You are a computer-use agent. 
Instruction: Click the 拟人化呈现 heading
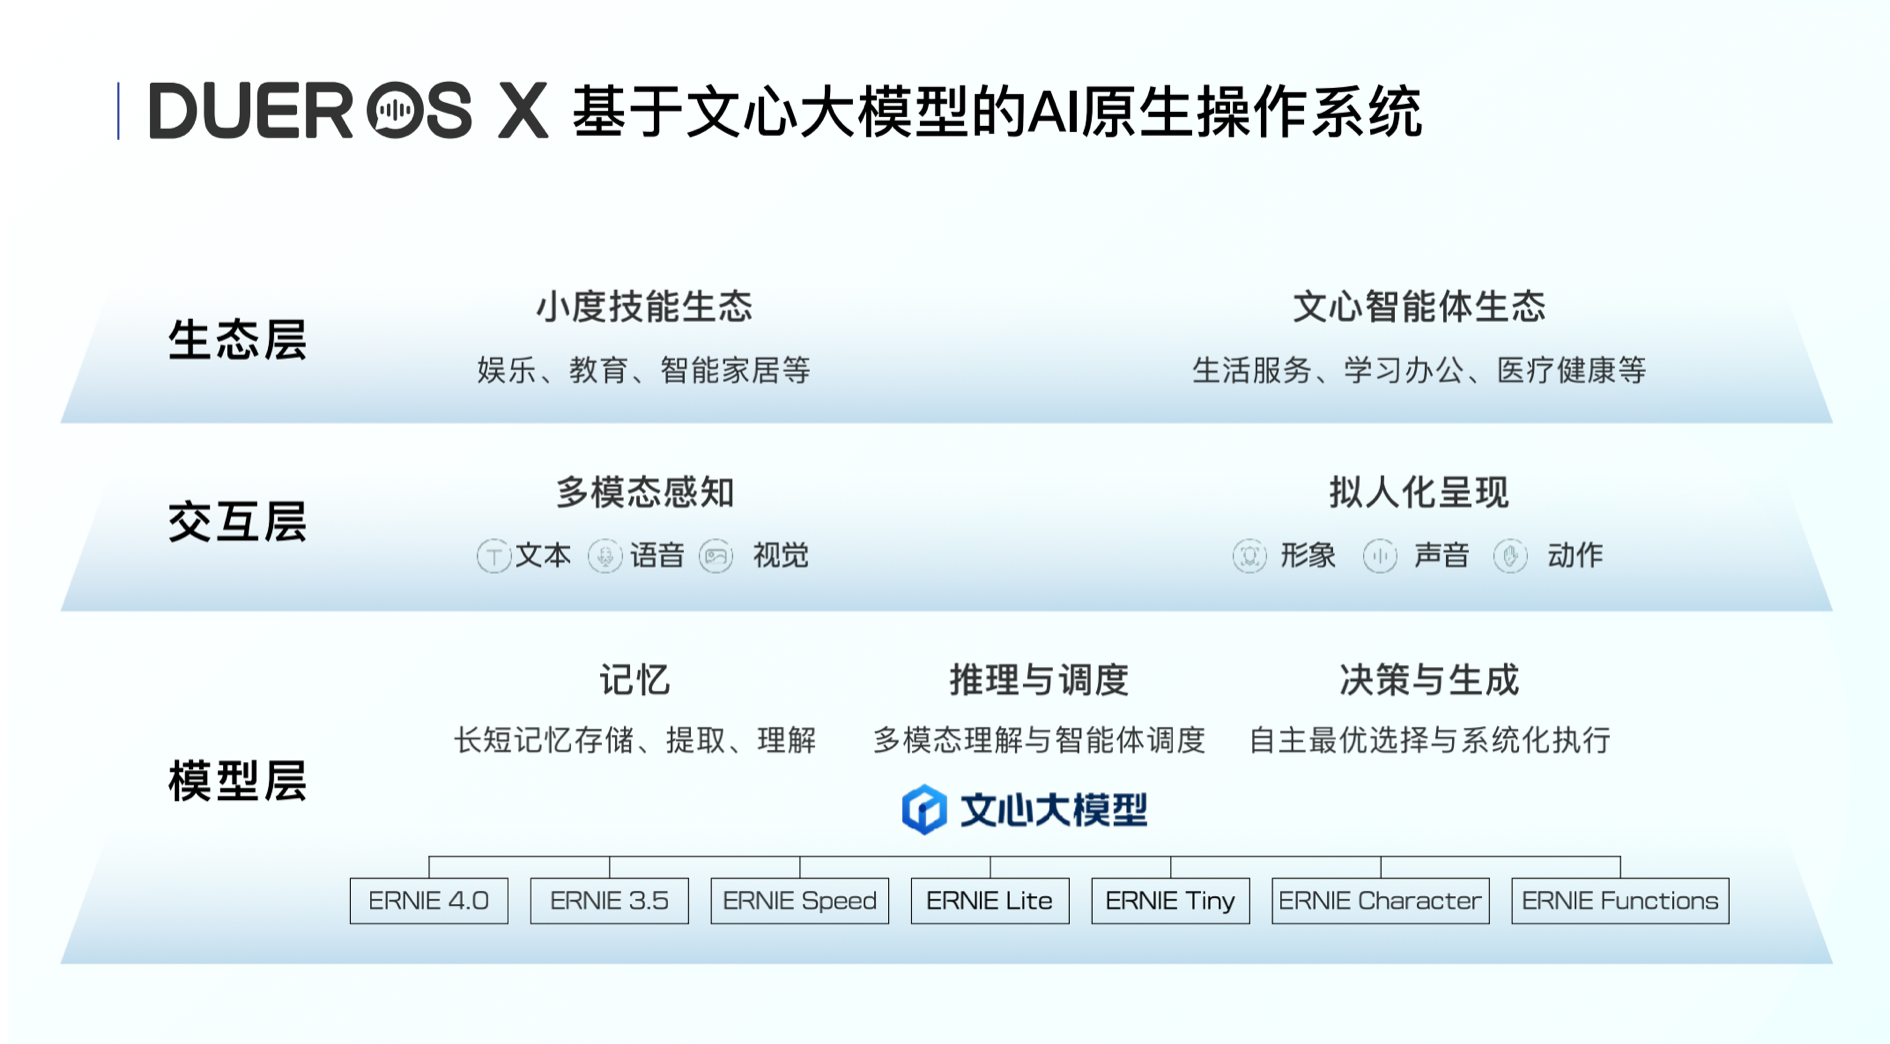pos(1419,492)
